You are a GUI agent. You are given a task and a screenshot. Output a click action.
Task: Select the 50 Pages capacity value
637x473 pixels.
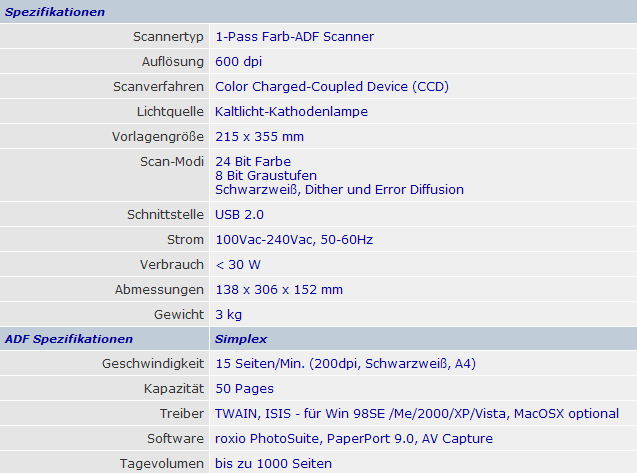(244, 389)
